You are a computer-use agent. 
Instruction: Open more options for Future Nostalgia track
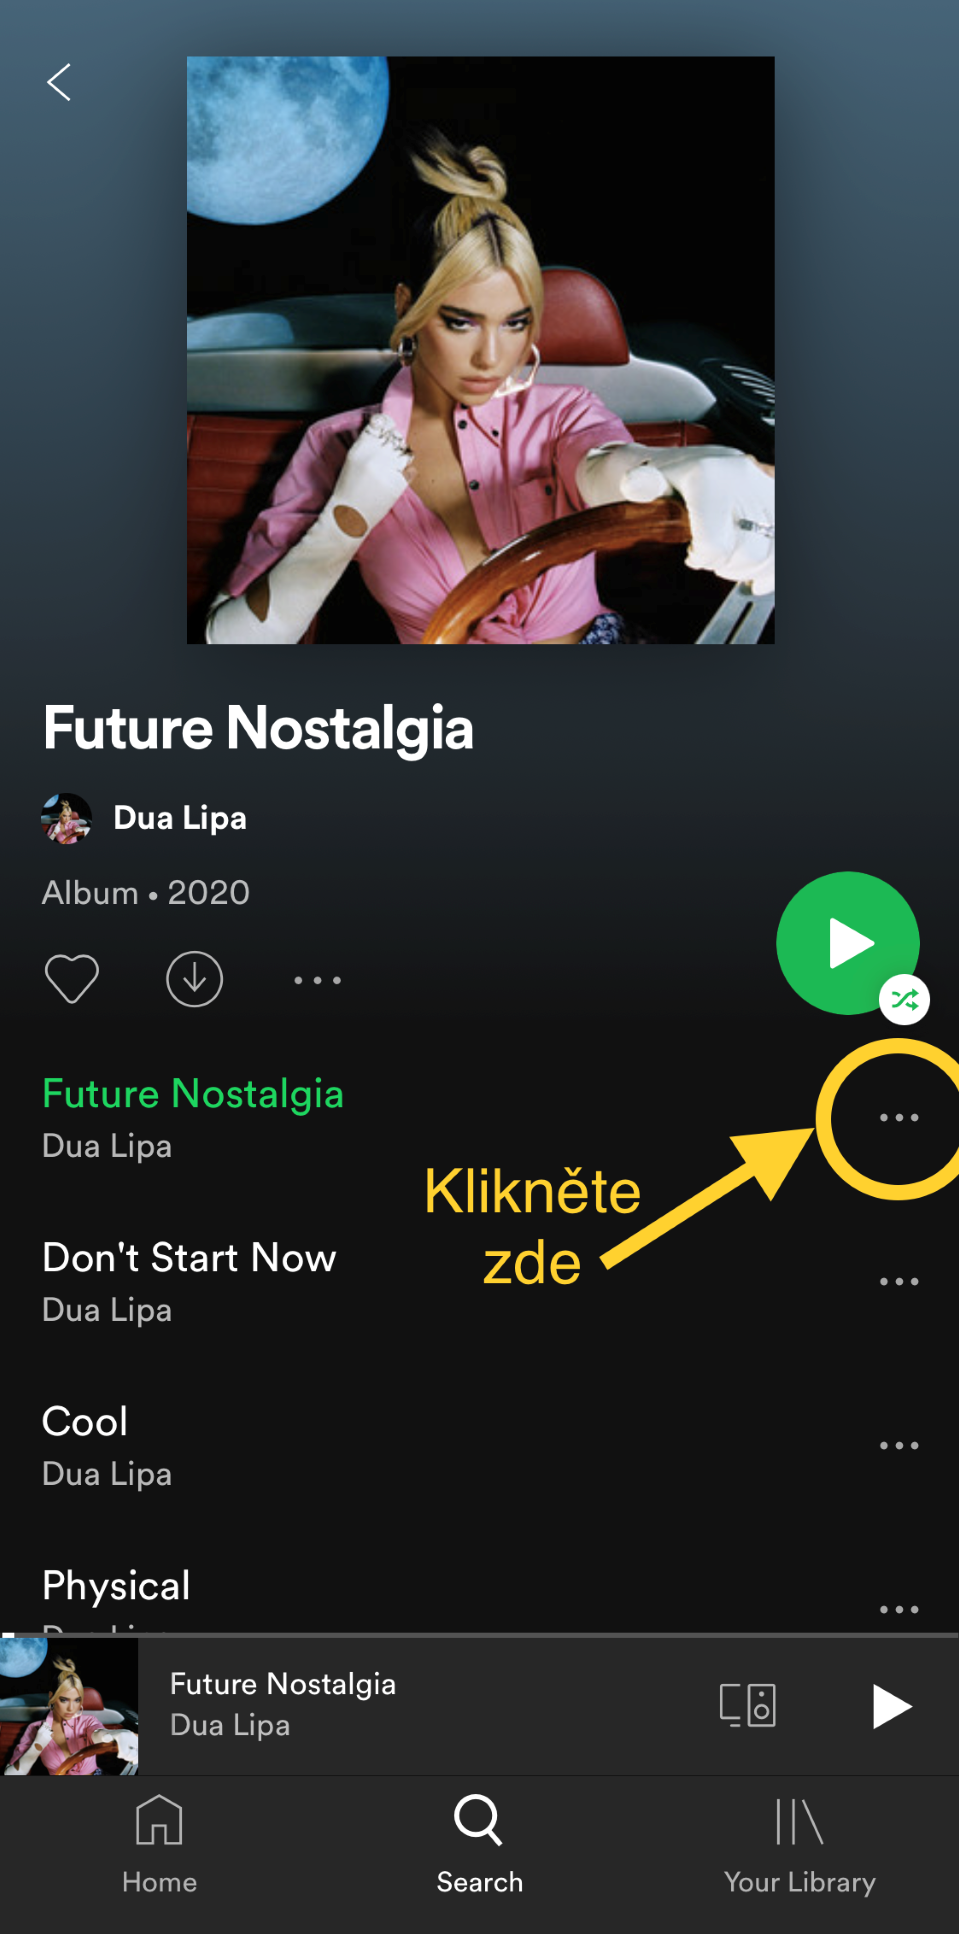[x=899, y=1117]
